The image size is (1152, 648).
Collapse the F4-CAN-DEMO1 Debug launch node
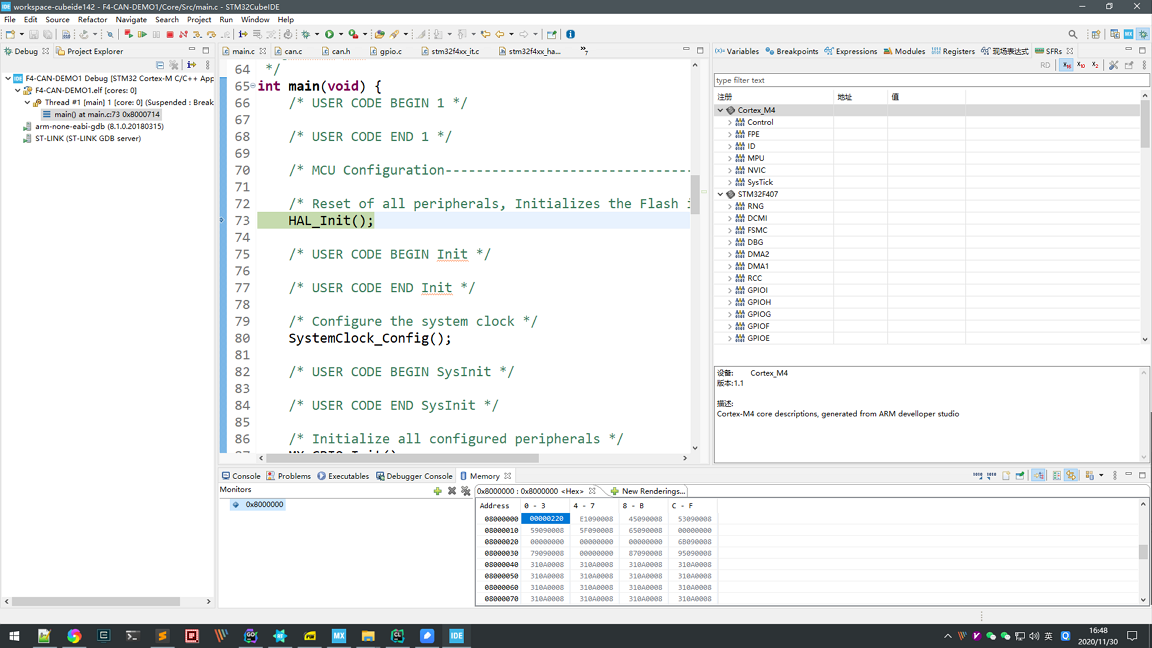coord(8,79)
